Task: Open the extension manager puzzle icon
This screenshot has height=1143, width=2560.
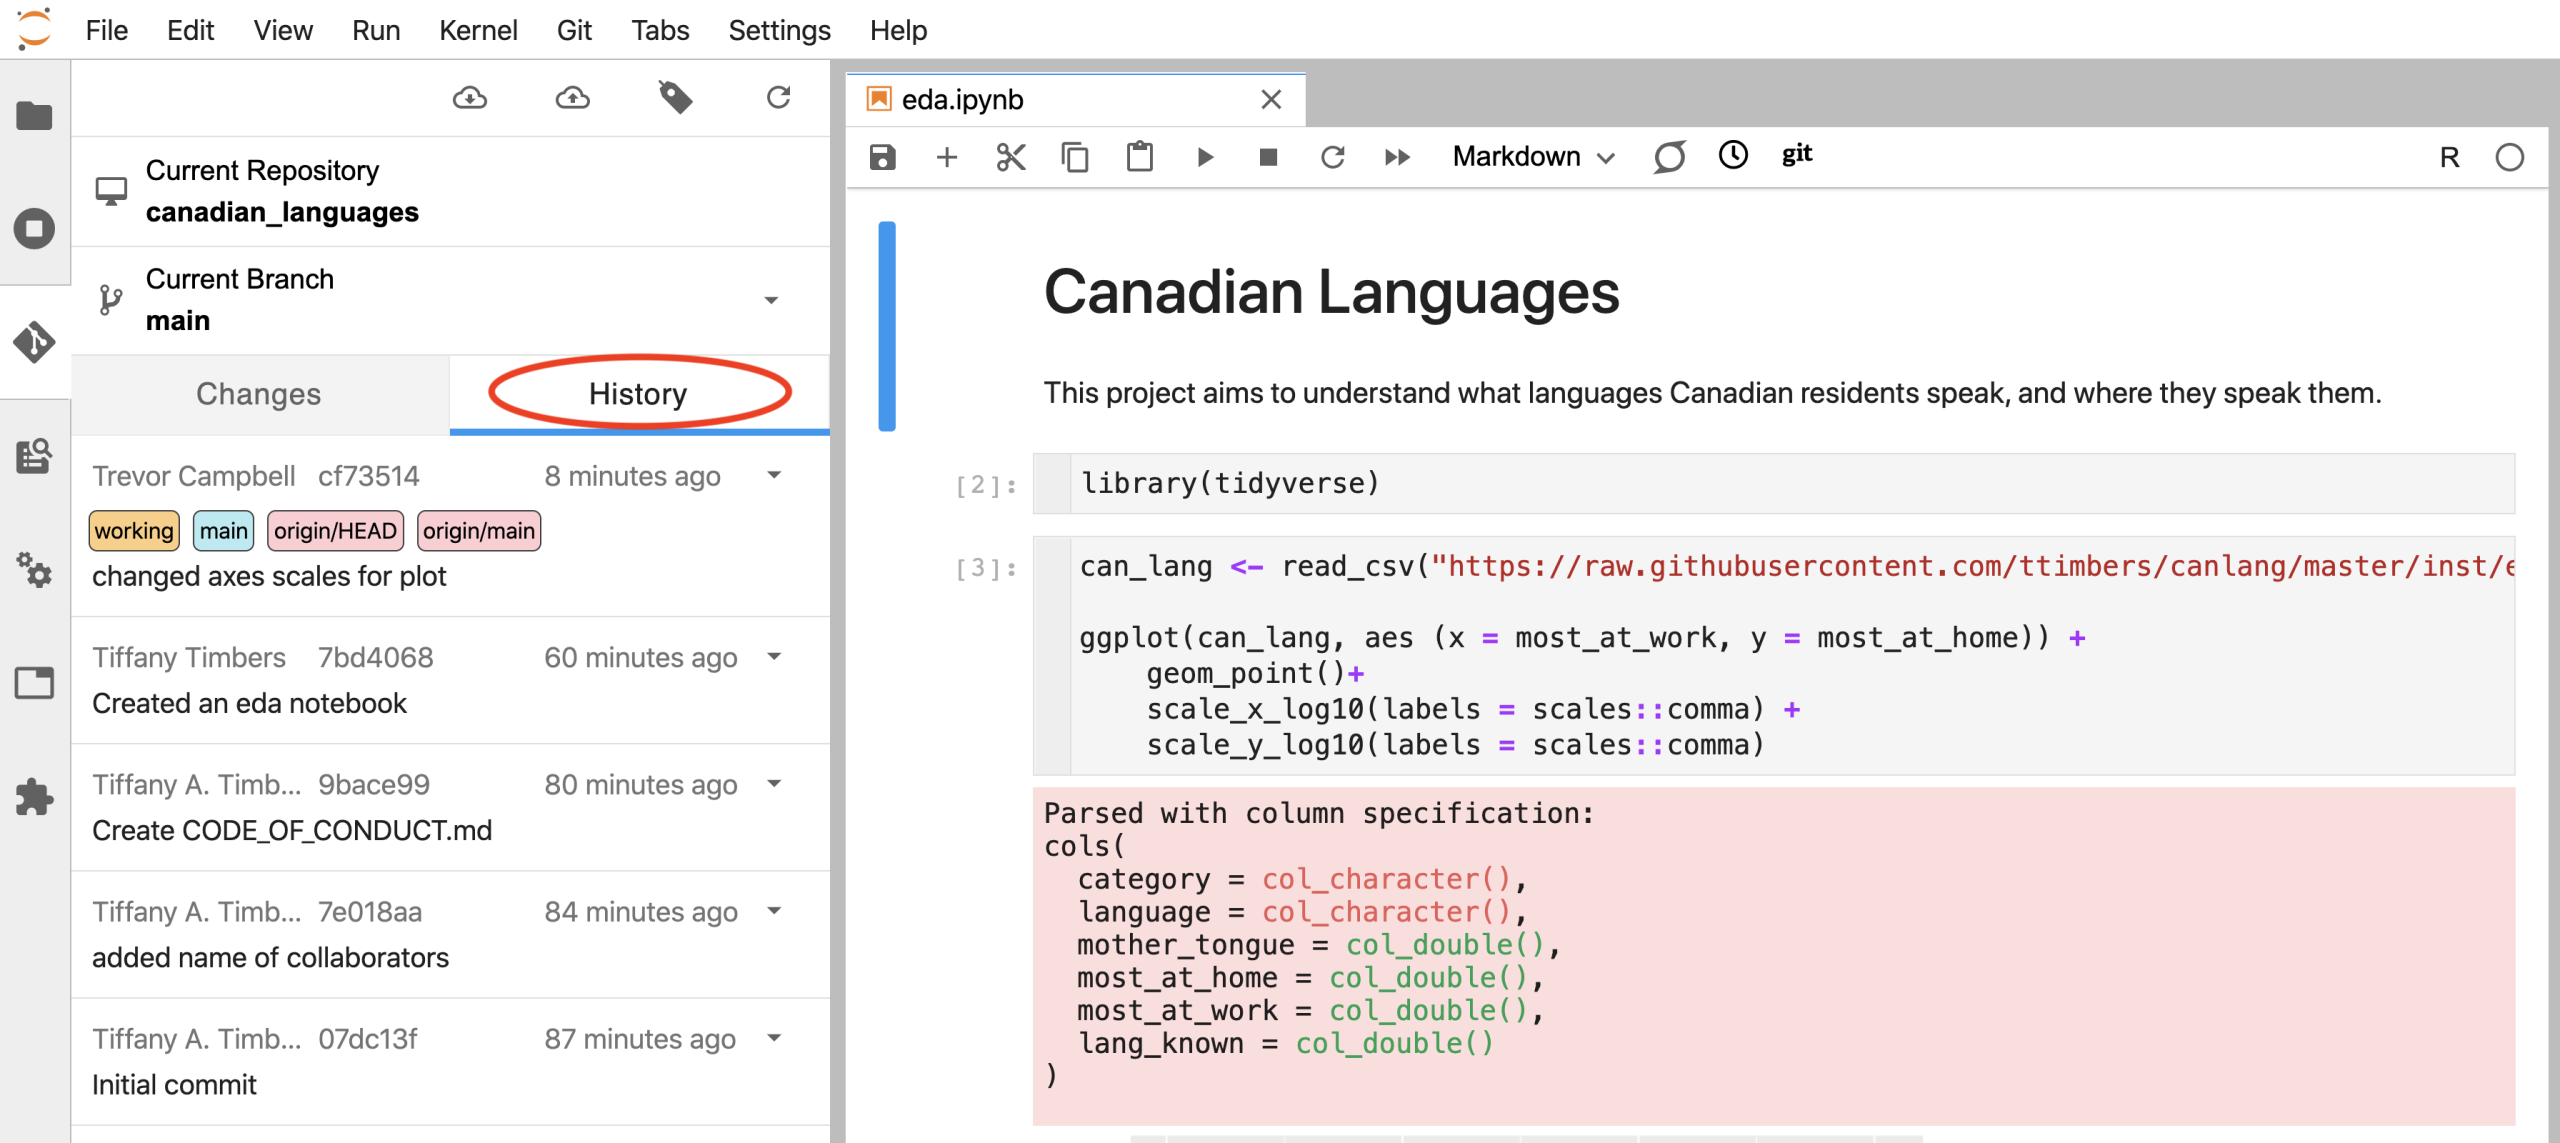Action: click(x=34, y=797)
